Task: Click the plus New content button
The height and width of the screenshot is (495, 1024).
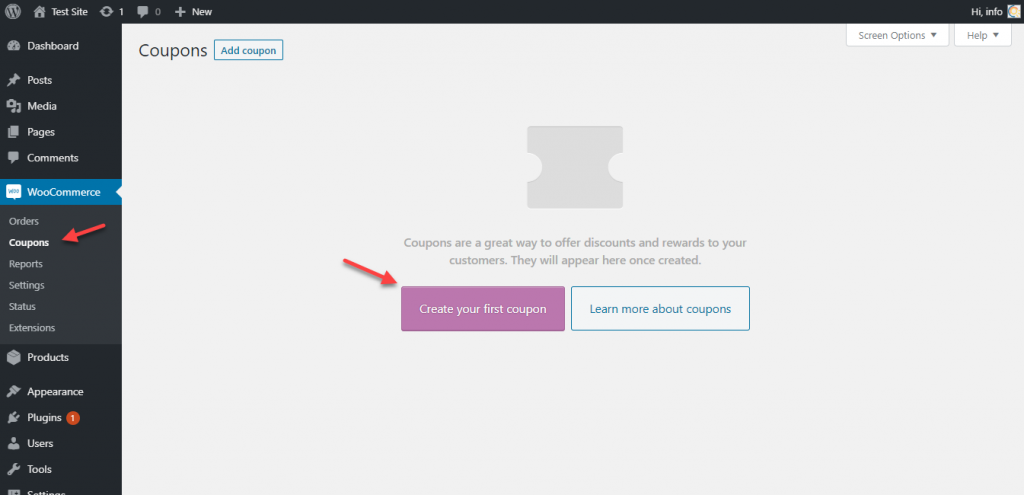Action: pyautogui.click(x=193, y=11)
